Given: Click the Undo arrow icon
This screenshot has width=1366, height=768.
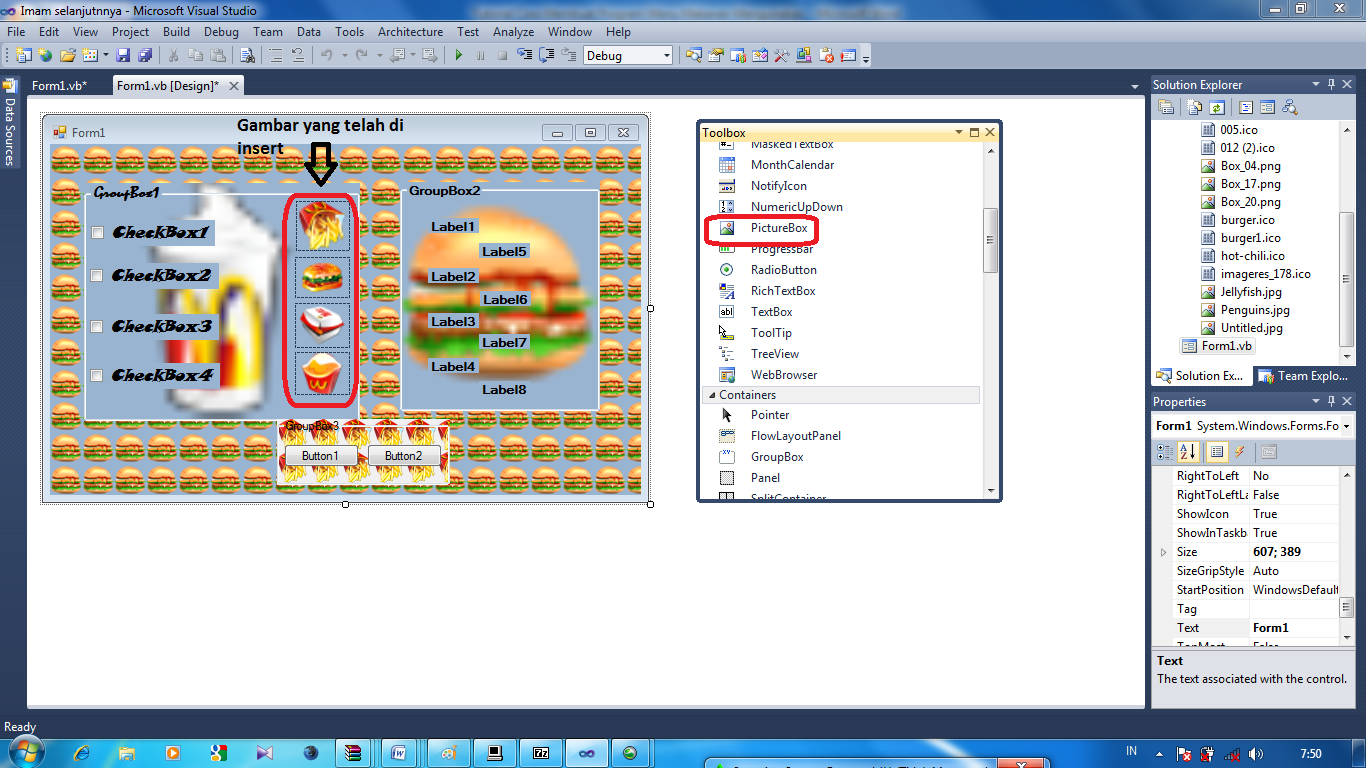Looking at the screenshot, I should [x=326, y=55].
